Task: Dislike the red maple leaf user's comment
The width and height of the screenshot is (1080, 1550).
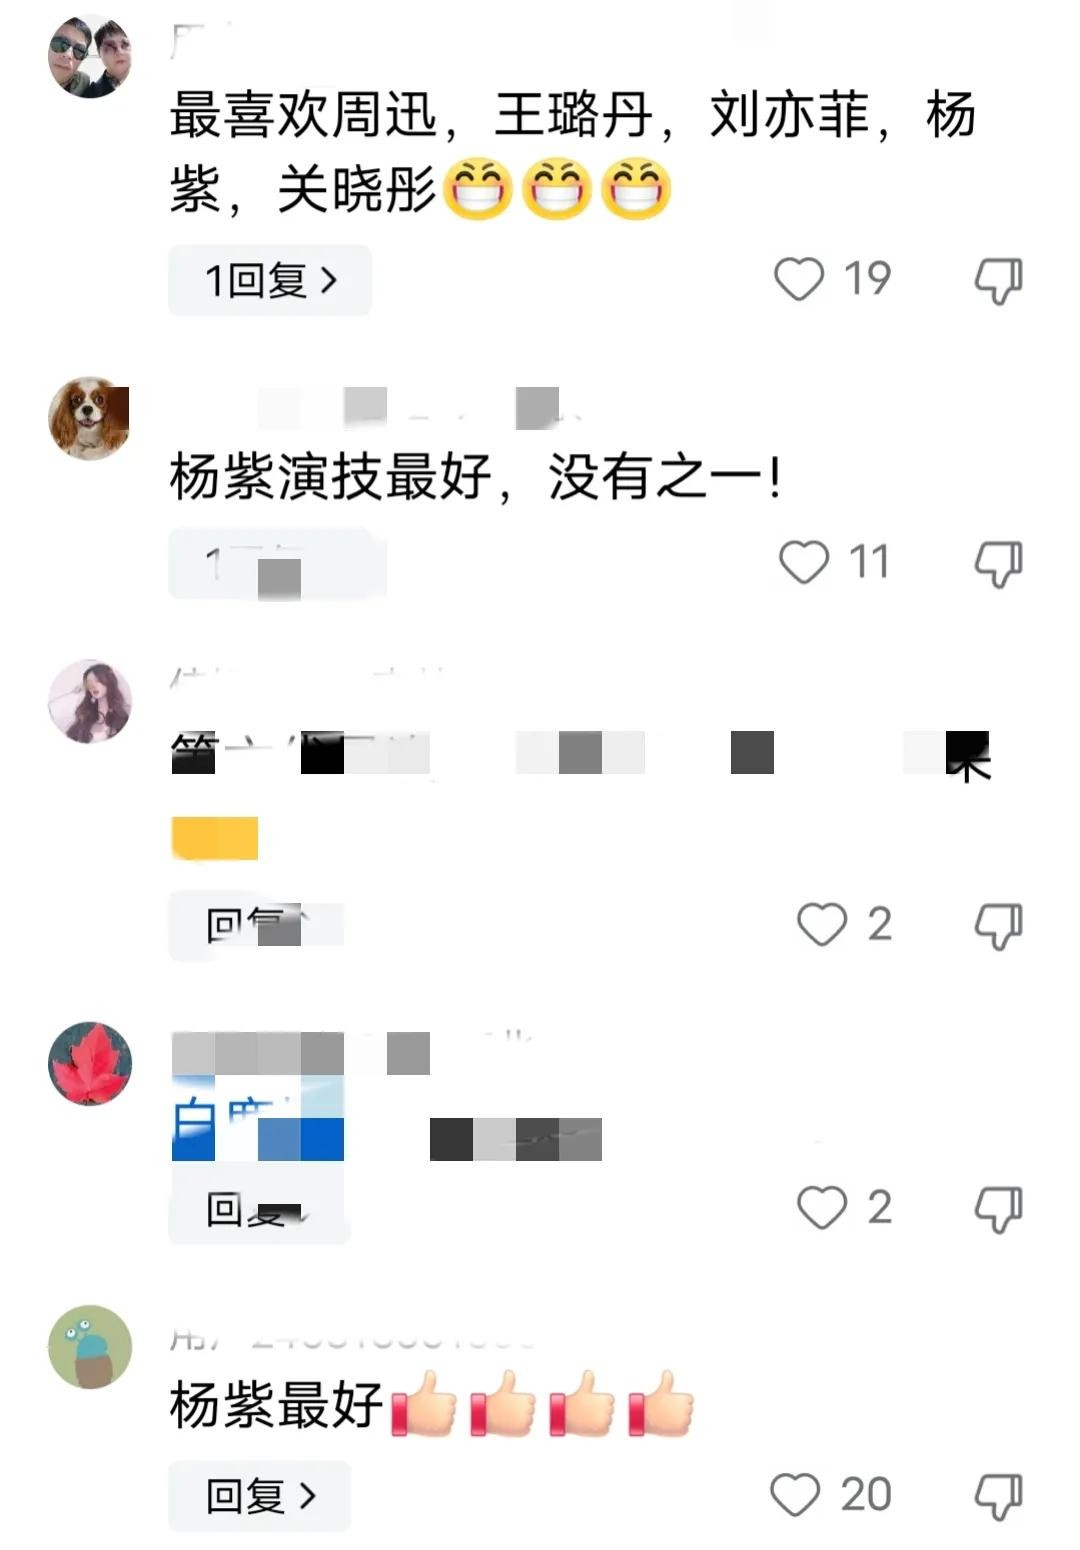Action: (998, 1209)
